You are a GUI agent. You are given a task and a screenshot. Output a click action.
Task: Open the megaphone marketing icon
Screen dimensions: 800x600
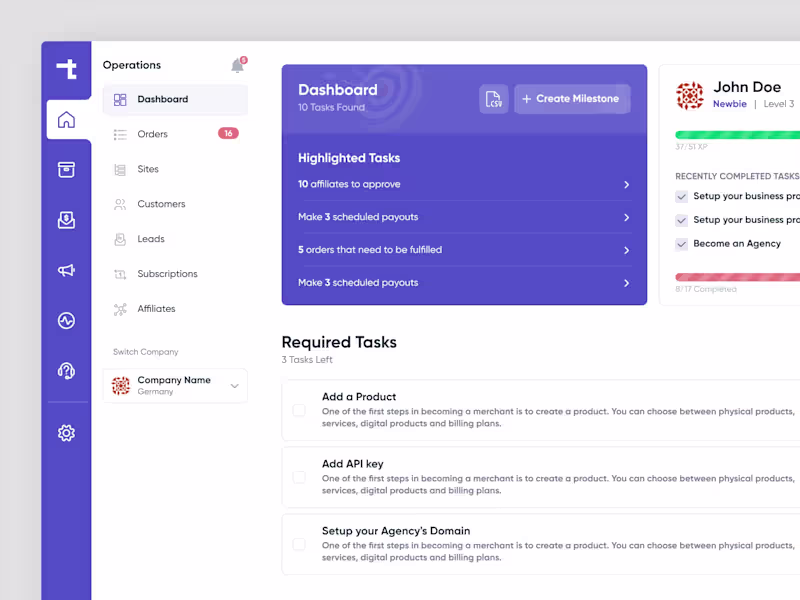(x=66, y=270)
